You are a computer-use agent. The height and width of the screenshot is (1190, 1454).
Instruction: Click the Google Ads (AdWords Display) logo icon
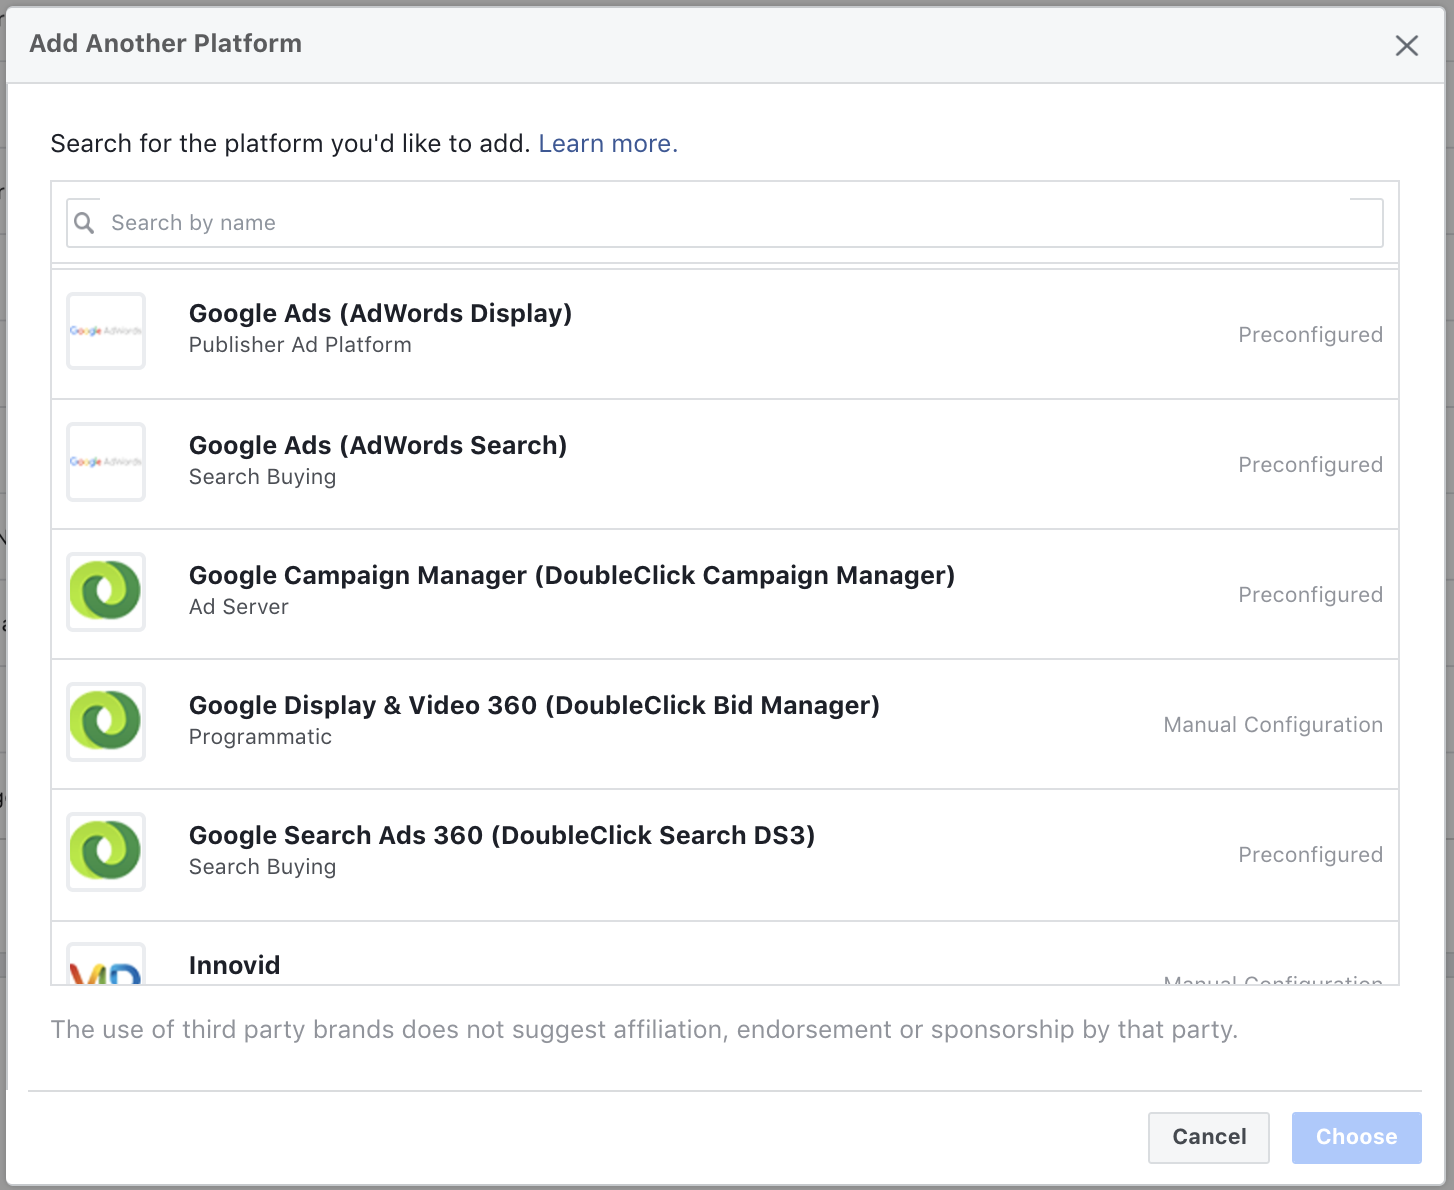tap(106, 331)
